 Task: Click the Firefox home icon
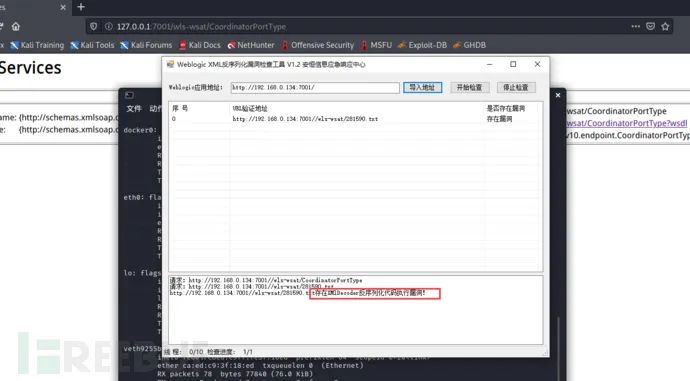tap(16, 26)
